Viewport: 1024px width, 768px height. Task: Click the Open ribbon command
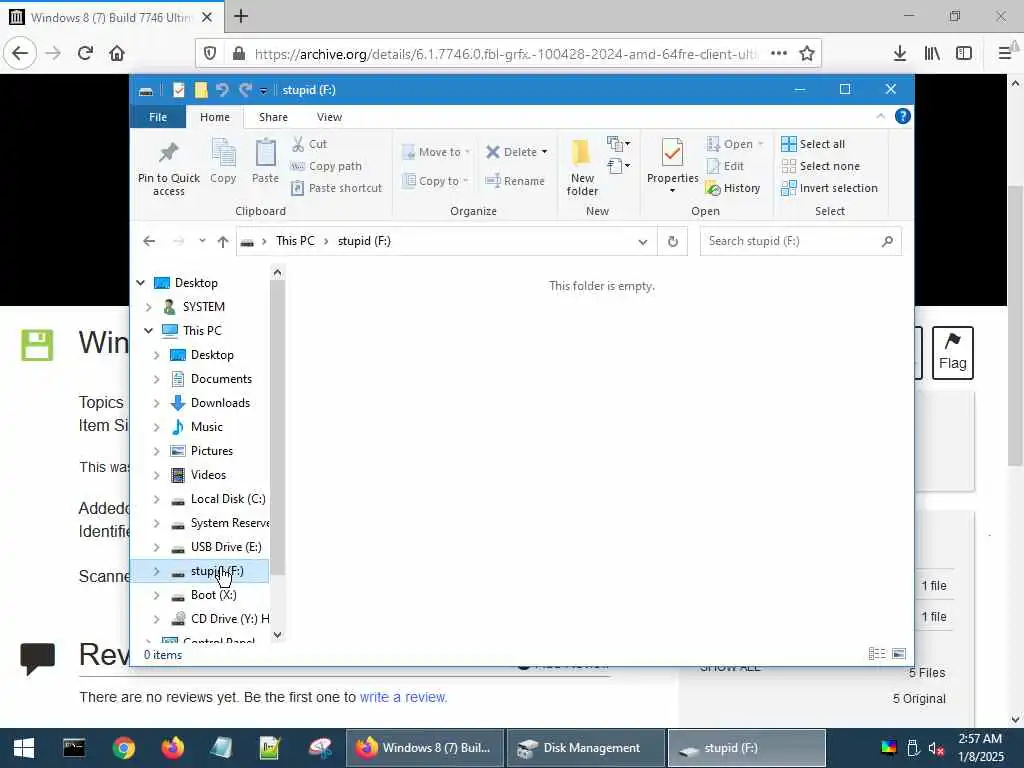pyautogui.click(x=735, y=144)
